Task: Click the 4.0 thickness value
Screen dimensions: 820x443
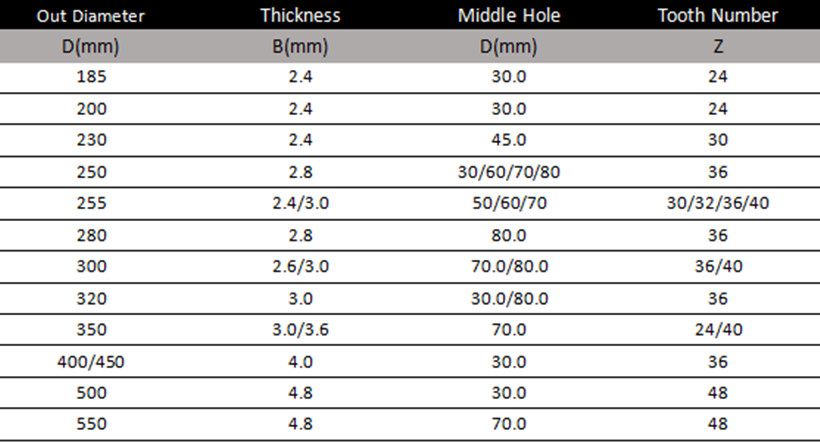Action: (300, 362)
